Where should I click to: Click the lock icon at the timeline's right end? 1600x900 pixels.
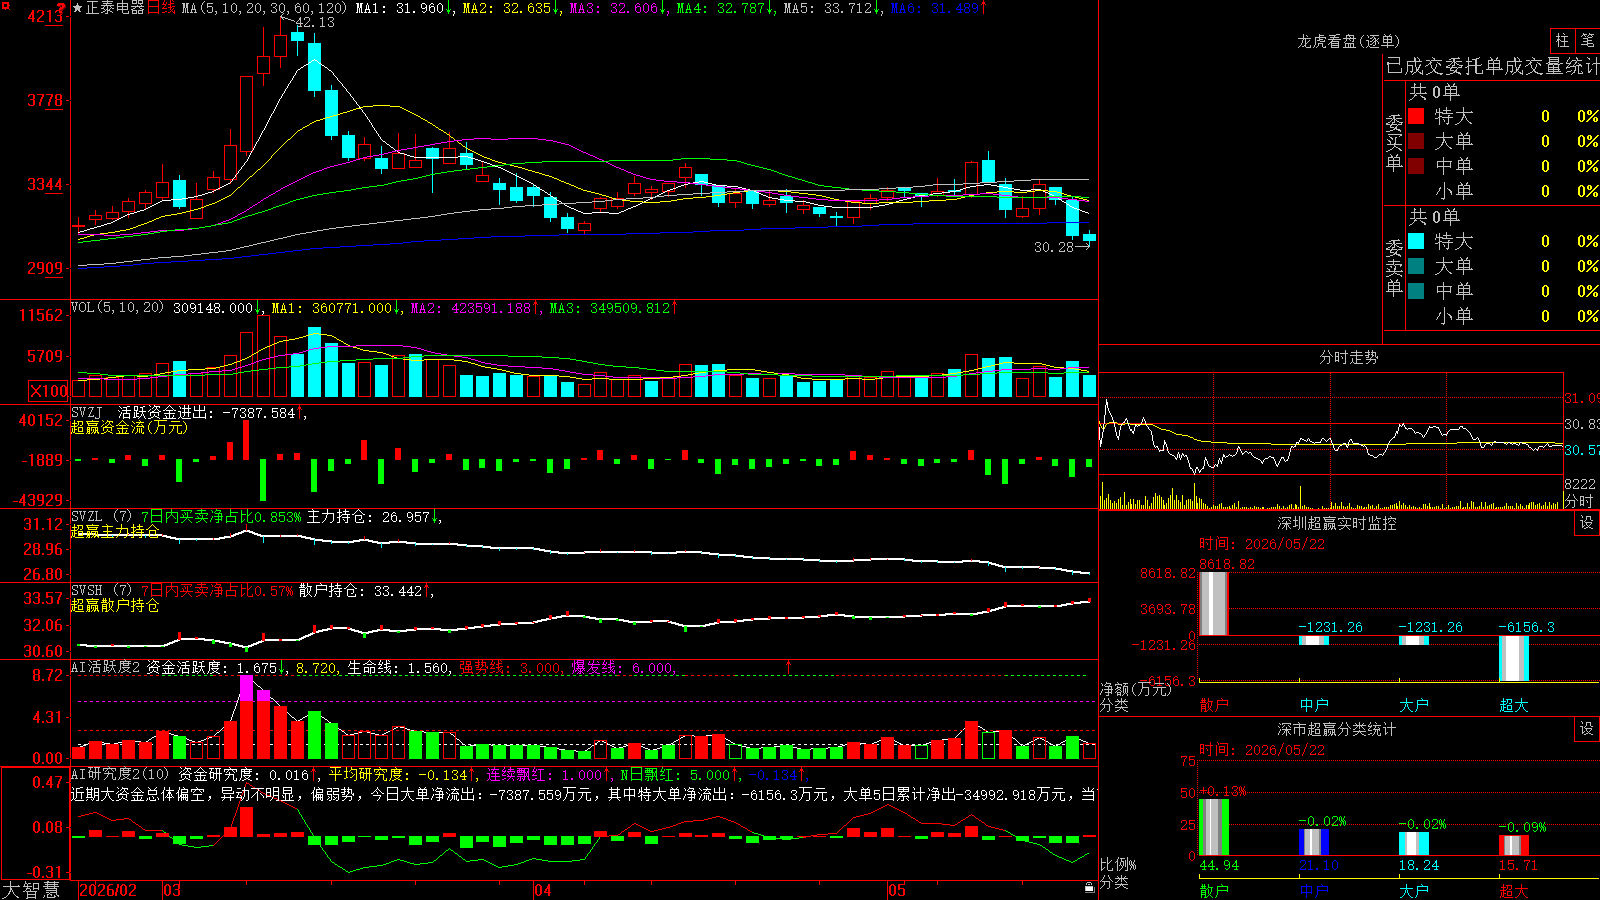coord(1089,888)
